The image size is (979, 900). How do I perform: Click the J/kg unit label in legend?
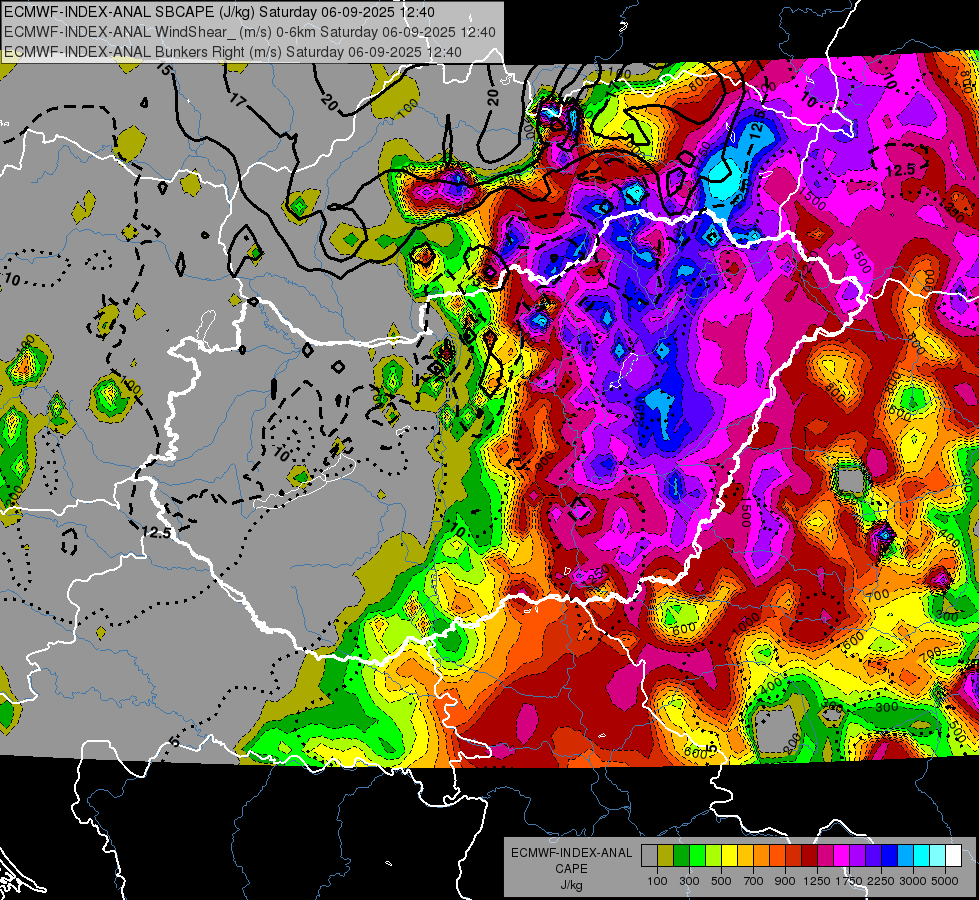[571, 885]
